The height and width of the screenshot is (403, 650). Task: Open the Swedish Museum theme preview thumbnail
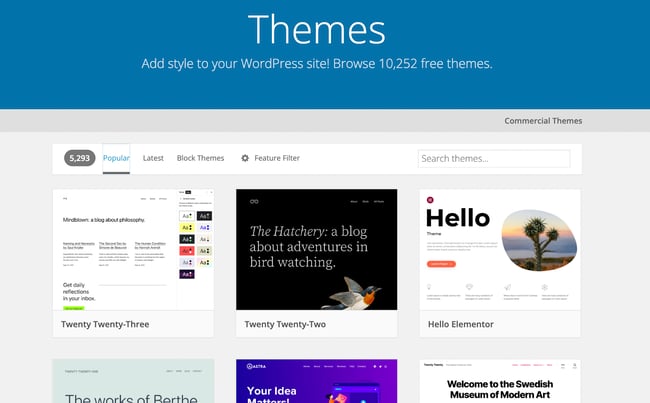click(500, 381)
